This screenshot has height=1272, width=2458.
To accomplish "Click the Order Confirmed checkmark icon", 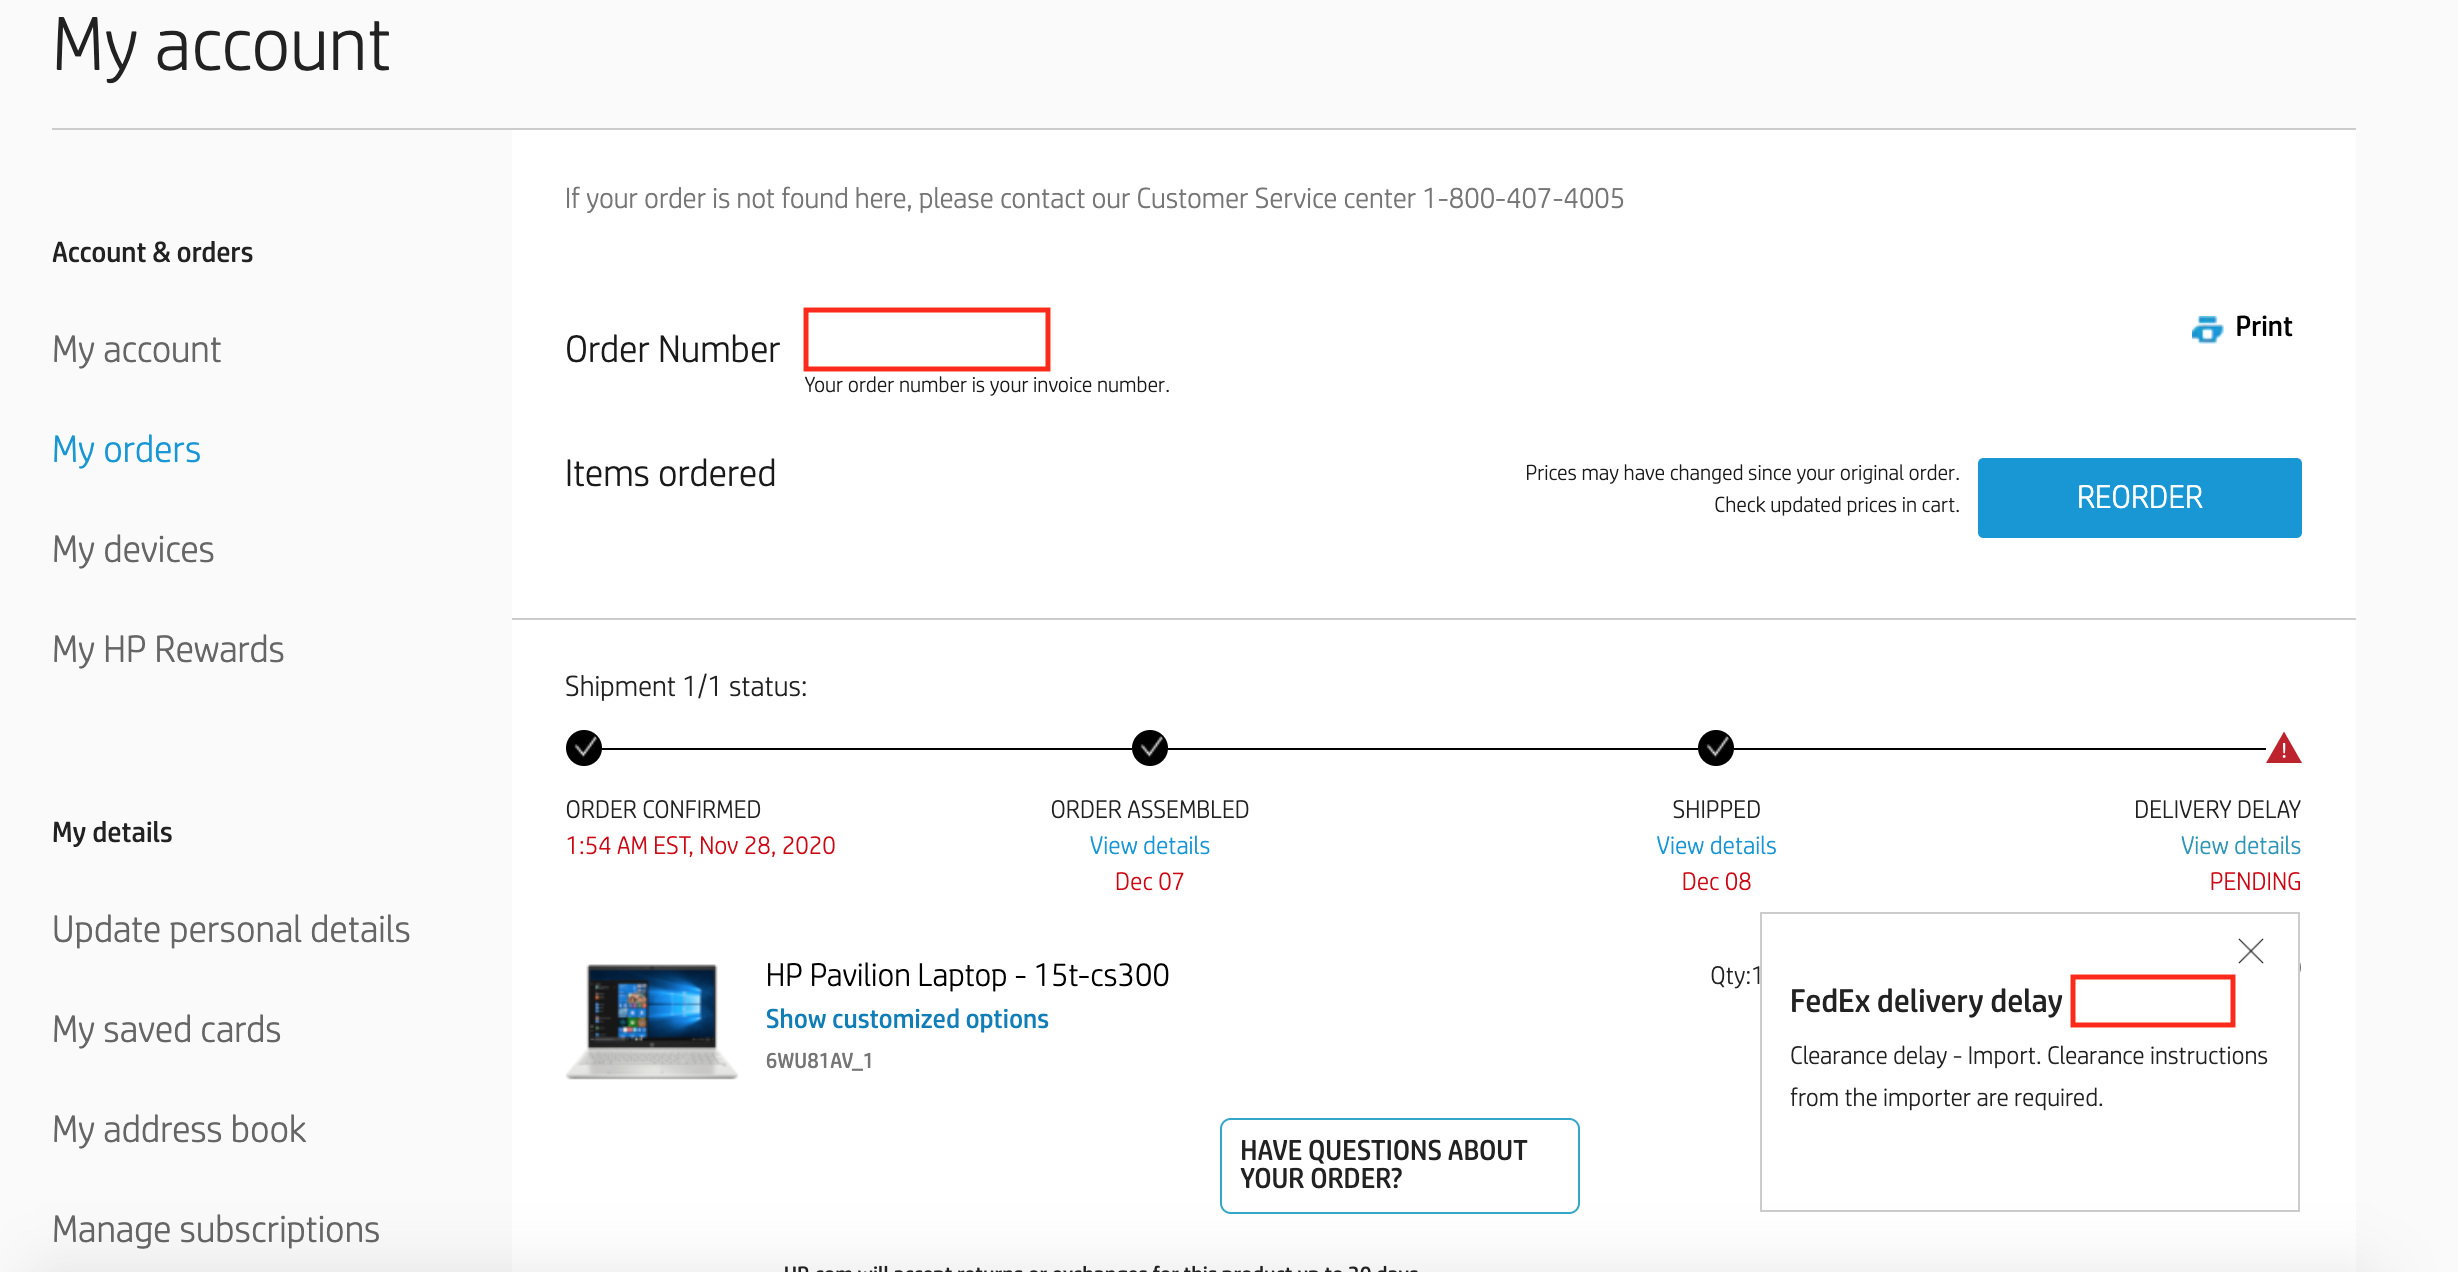I will point(584,748).
